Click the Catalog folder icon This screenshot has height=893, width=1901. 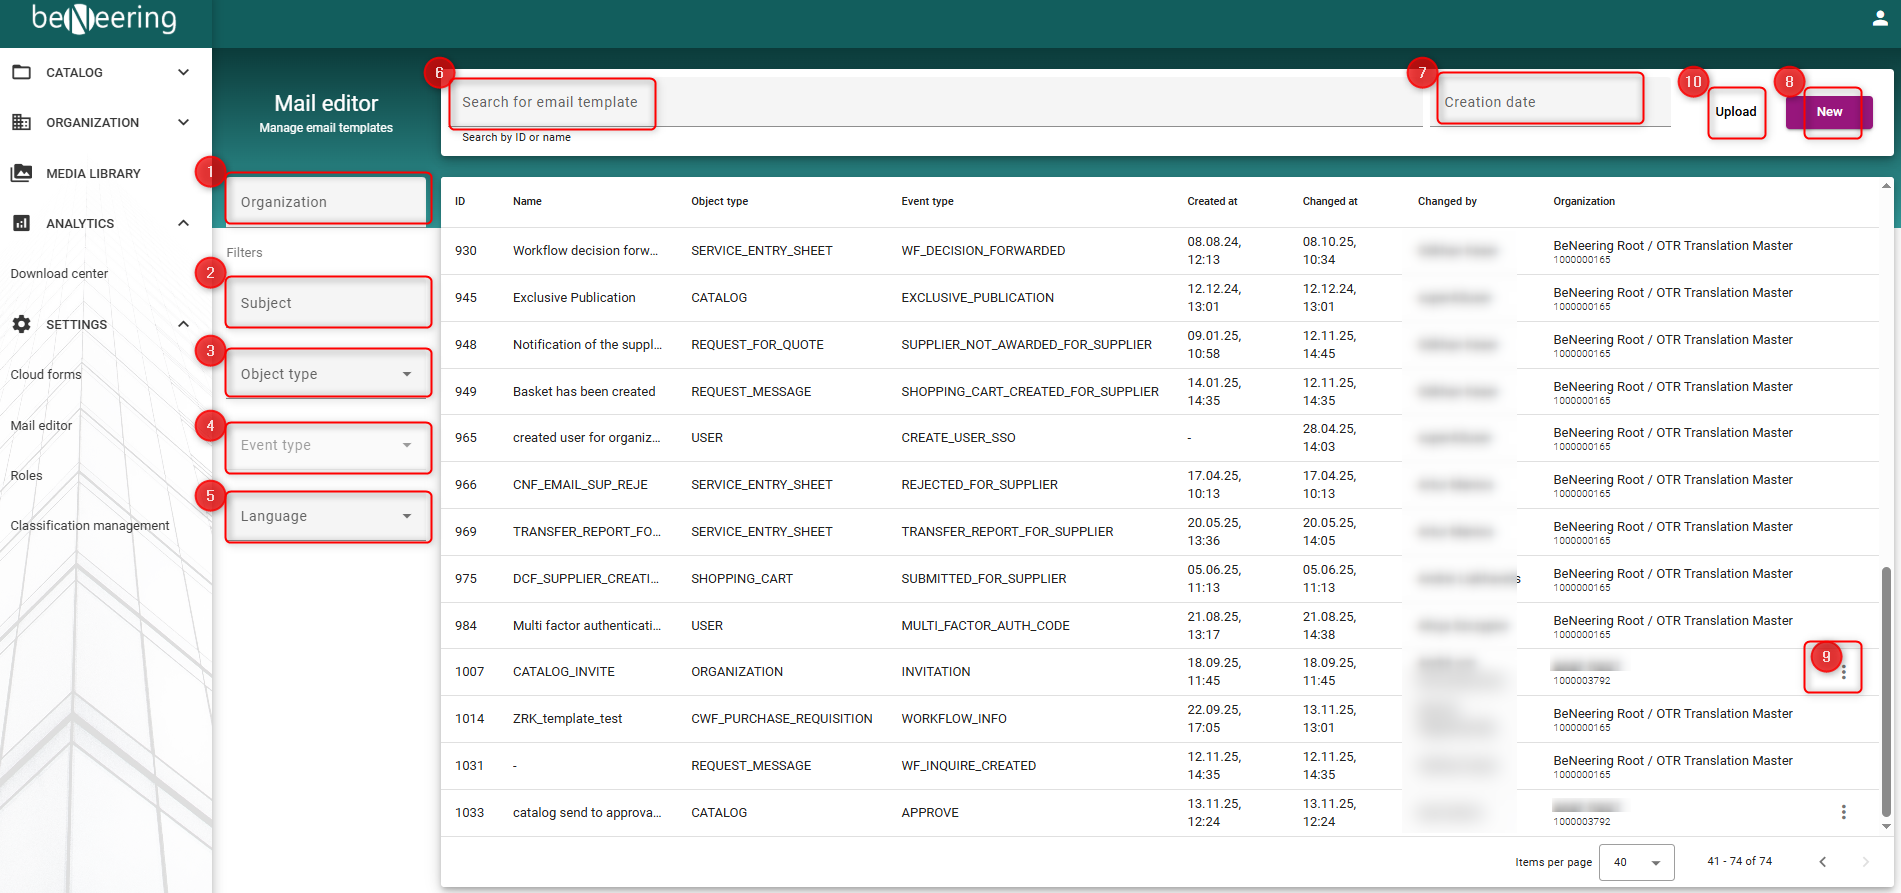click(21, 72)
